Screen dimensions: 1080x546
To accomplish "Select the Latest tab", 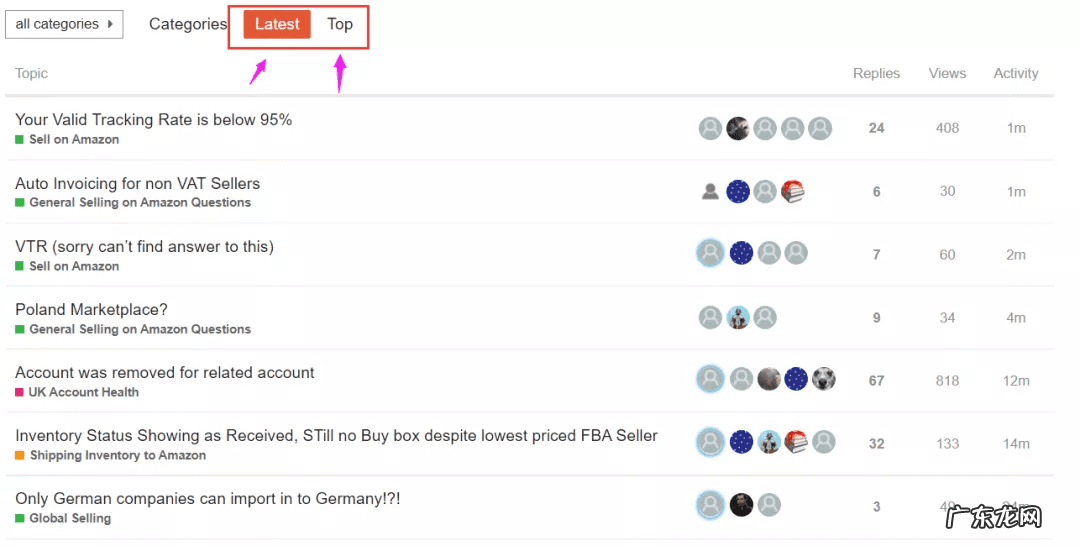I will (277, 24).
